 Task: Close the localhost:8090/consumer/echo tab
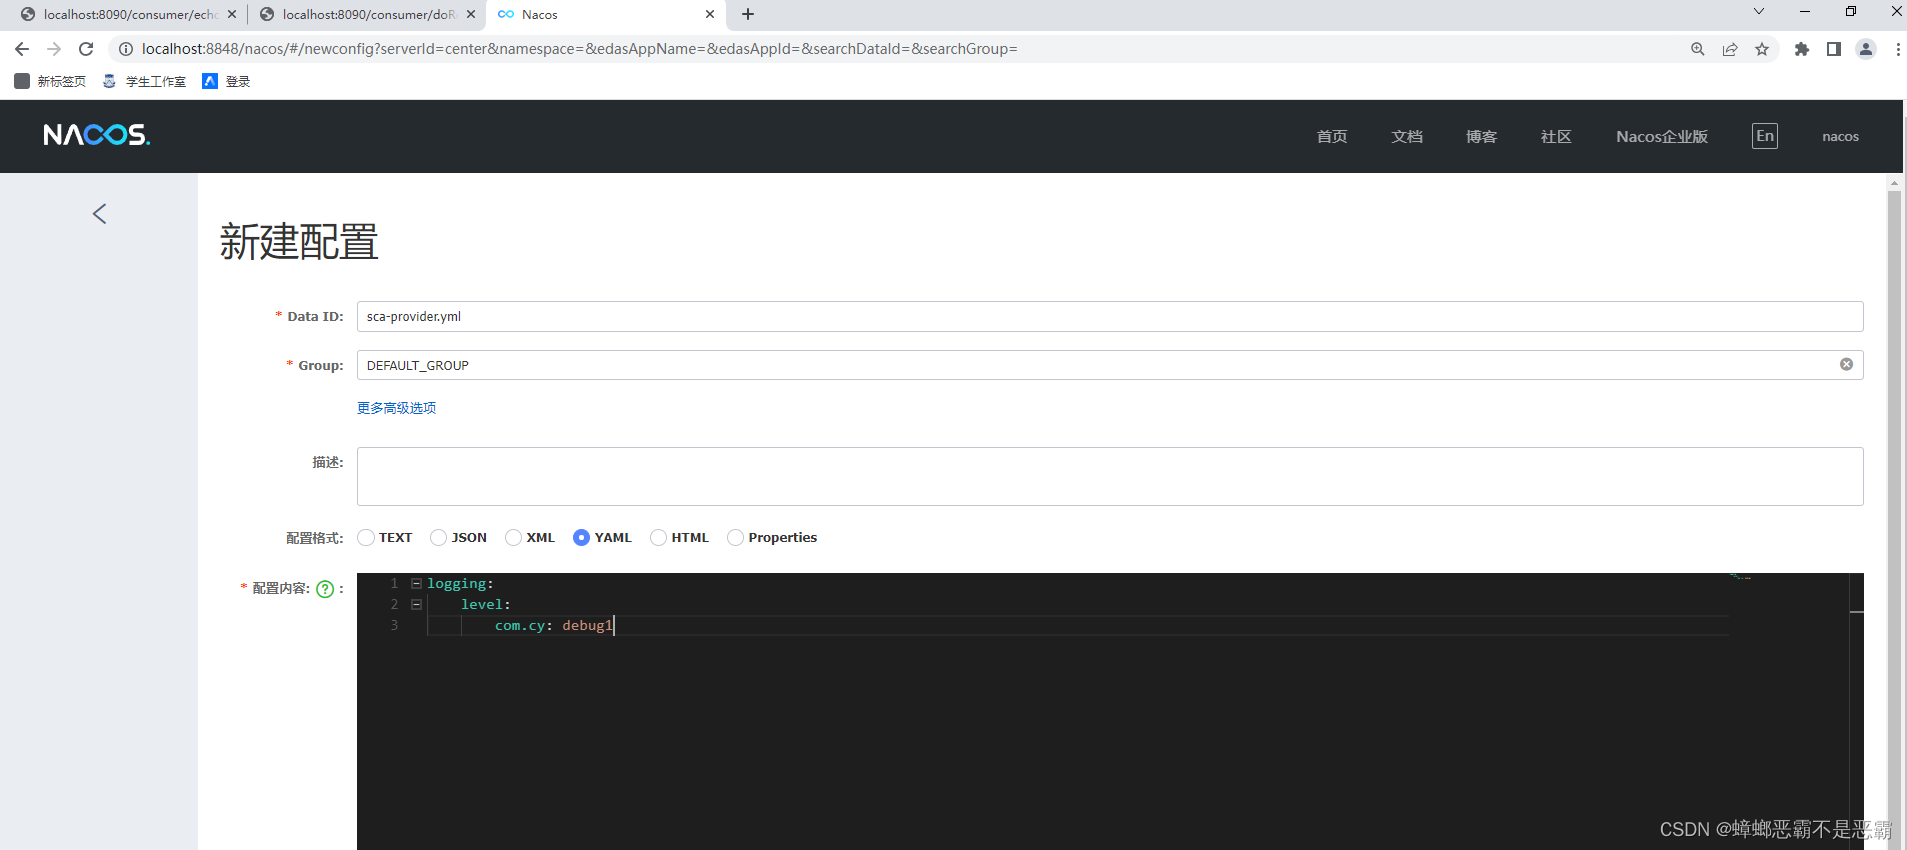click(232, 14)
